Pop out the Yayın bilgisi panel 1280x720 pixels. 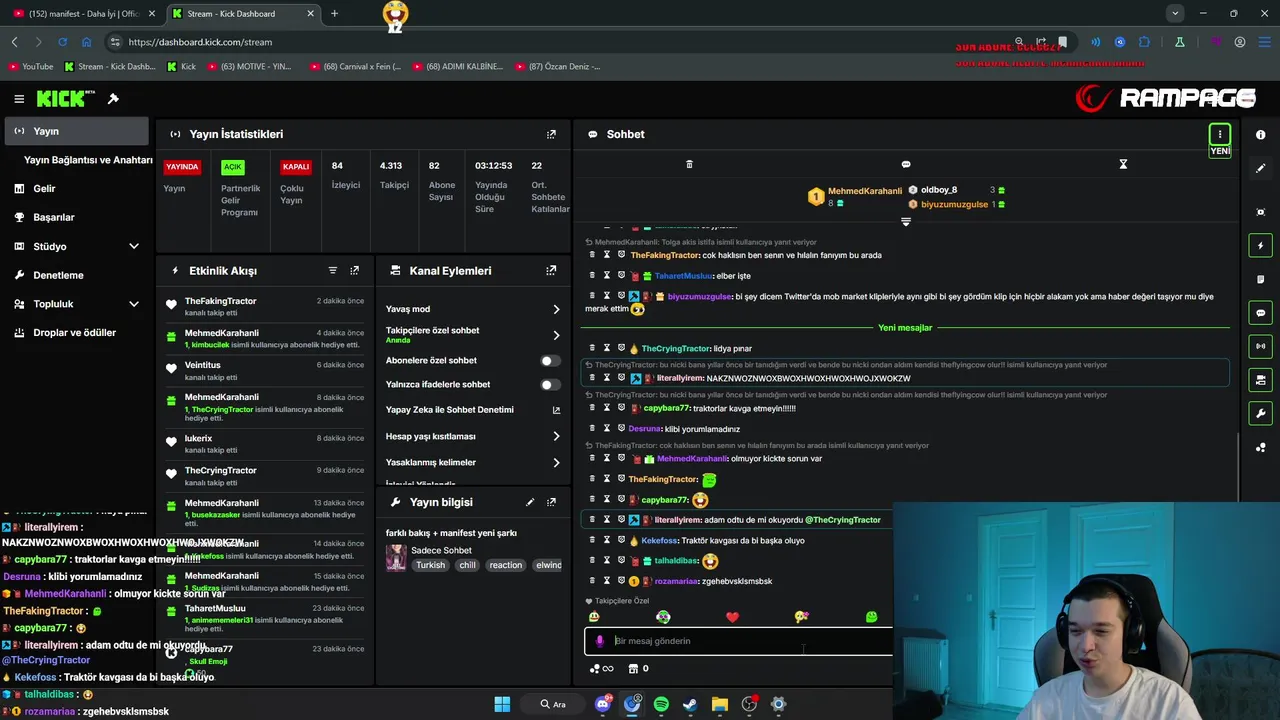click(551, 502)
